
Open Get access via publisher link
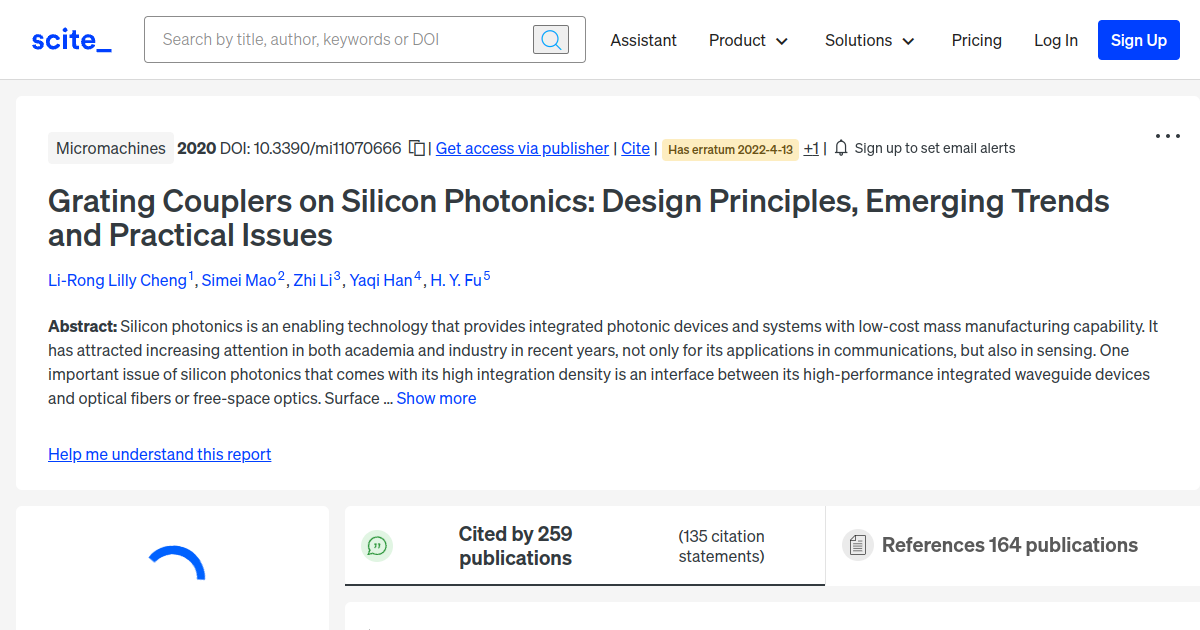(522, 148)
